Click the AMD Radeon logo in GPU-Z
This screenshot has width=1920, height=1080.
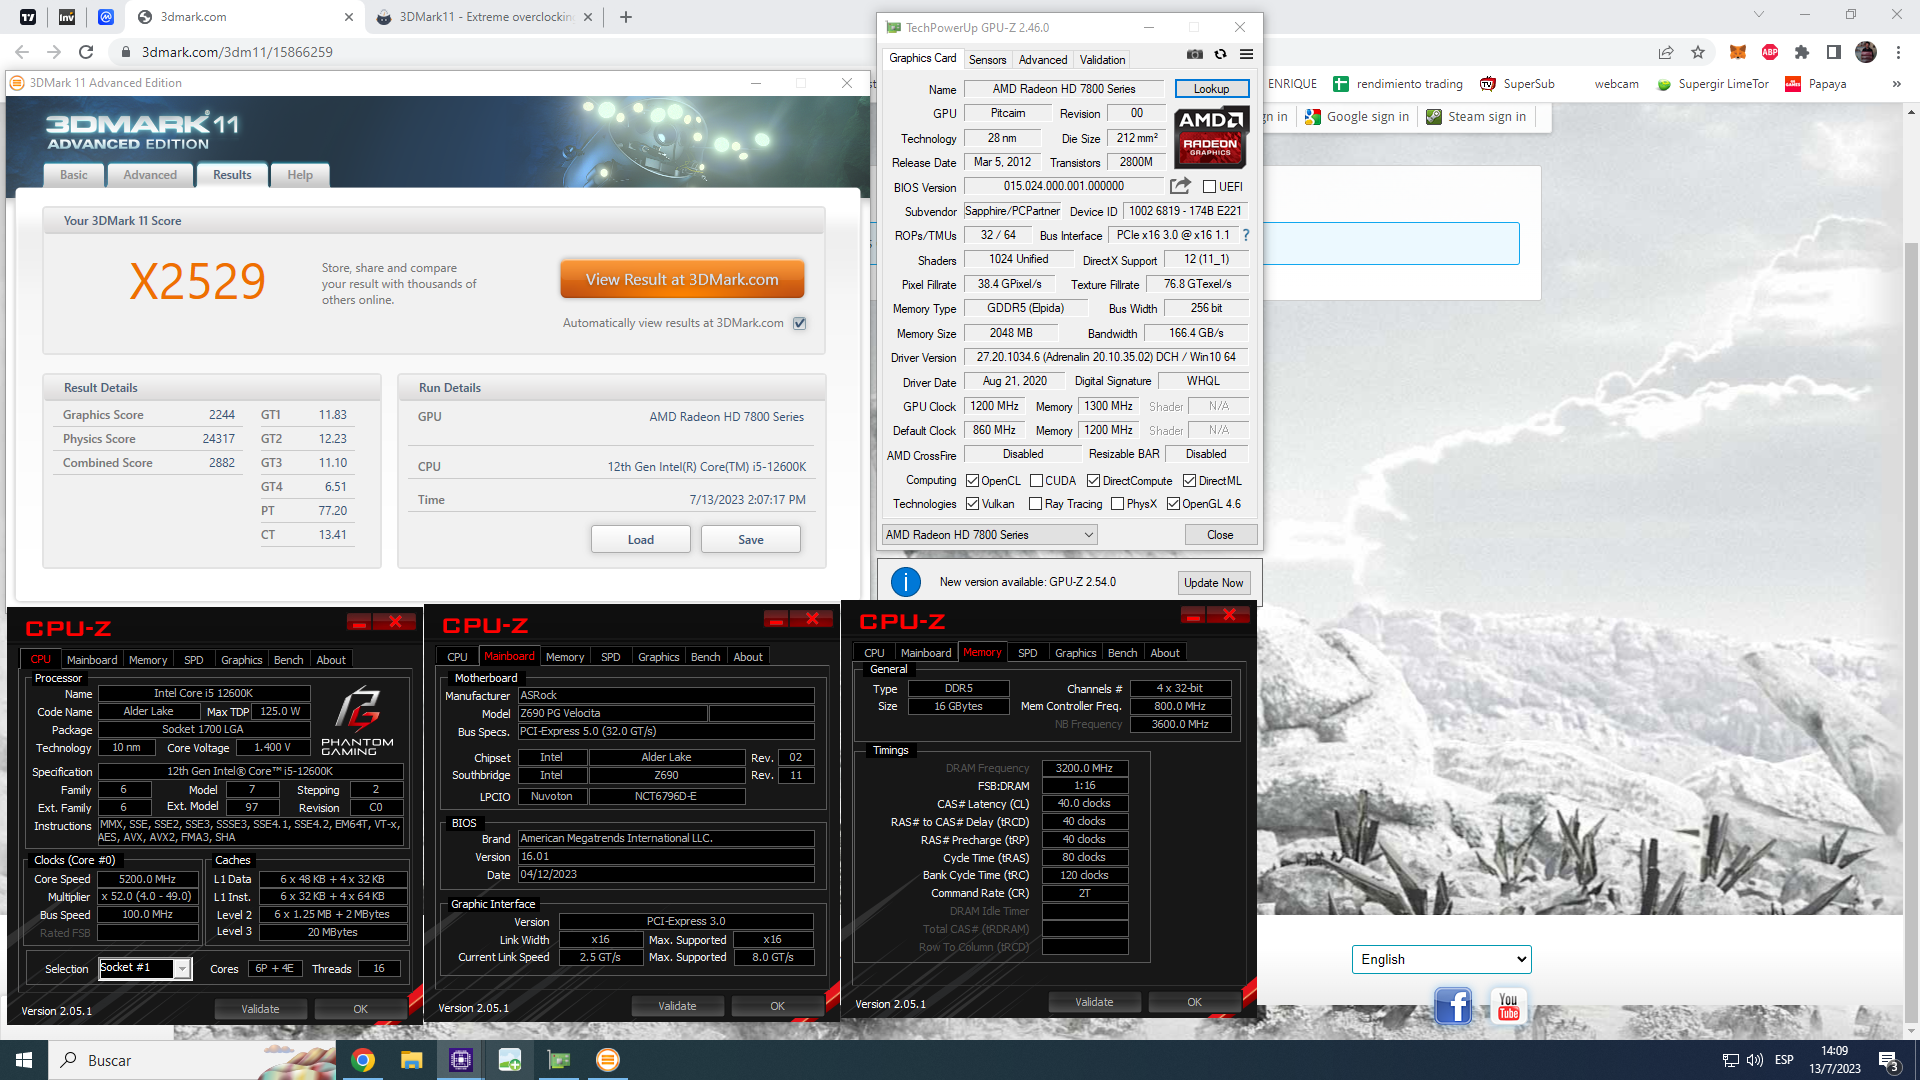(x=1211, y=137)
